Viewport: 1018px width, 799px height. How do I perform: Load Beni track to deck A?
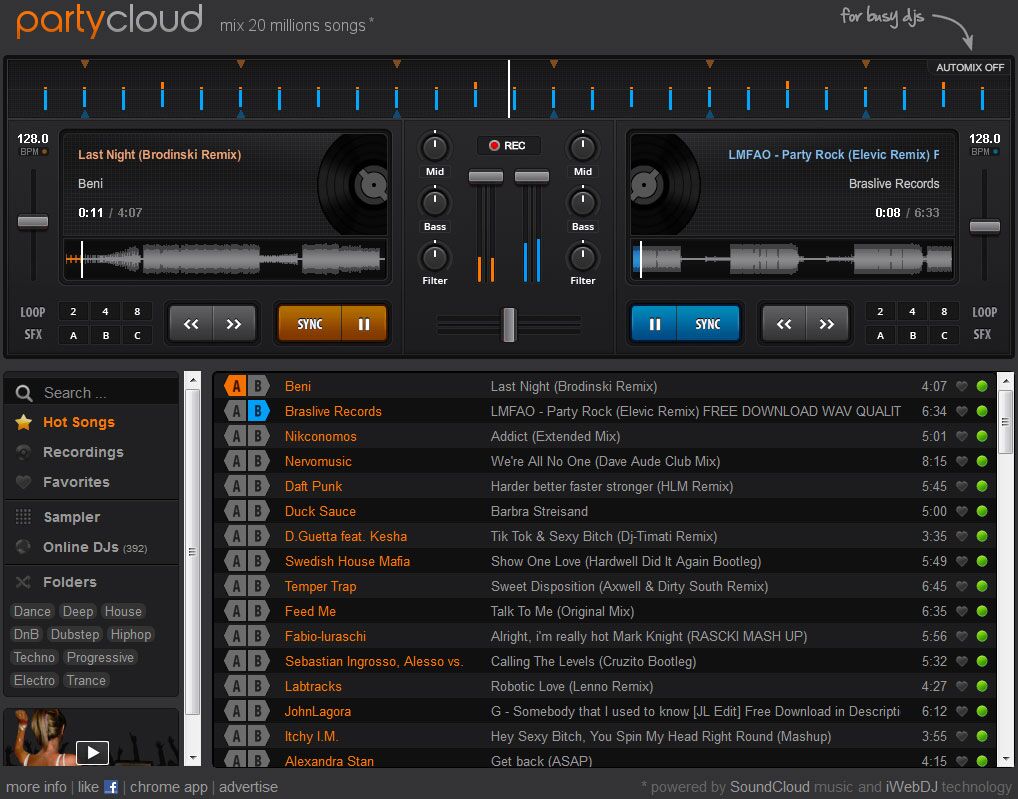(x=235, y=386)
